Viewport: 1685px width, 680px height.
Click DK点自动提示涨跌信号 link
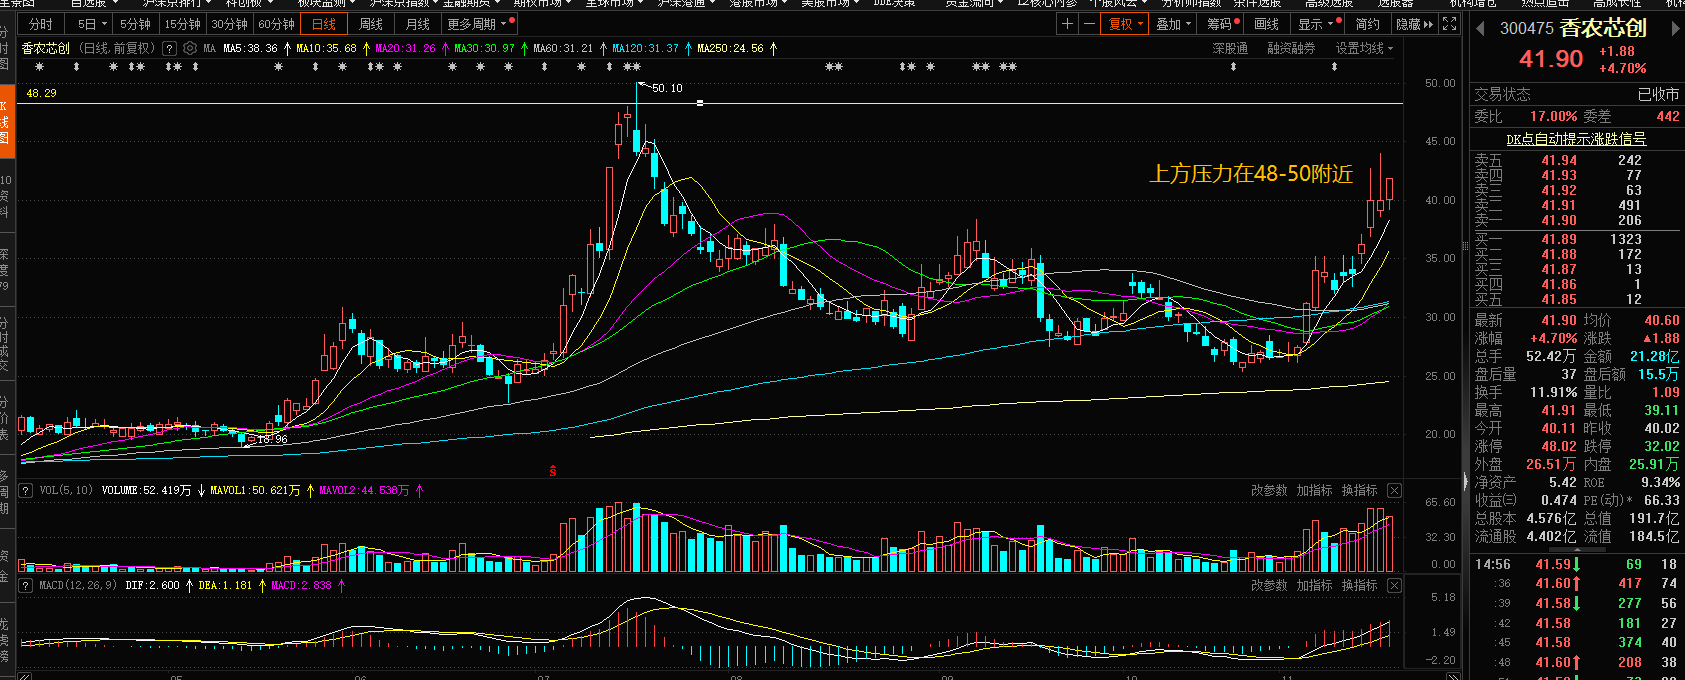1576,139
